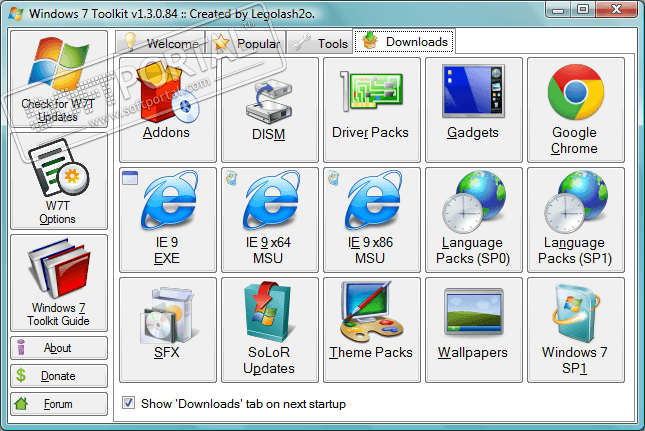Open W7T Options
Viewport: 645px width, 431px height.
pos(59,181)
